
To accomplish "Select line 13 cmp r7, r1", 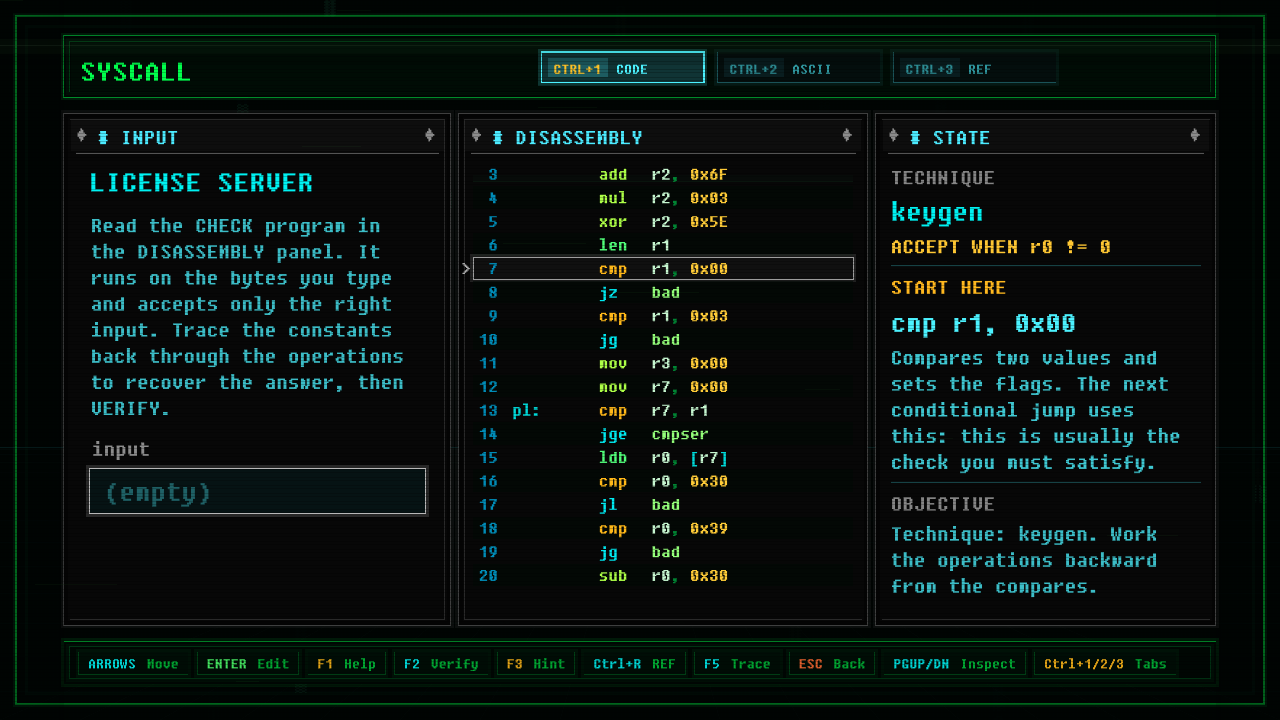I will tap(663, 411).
